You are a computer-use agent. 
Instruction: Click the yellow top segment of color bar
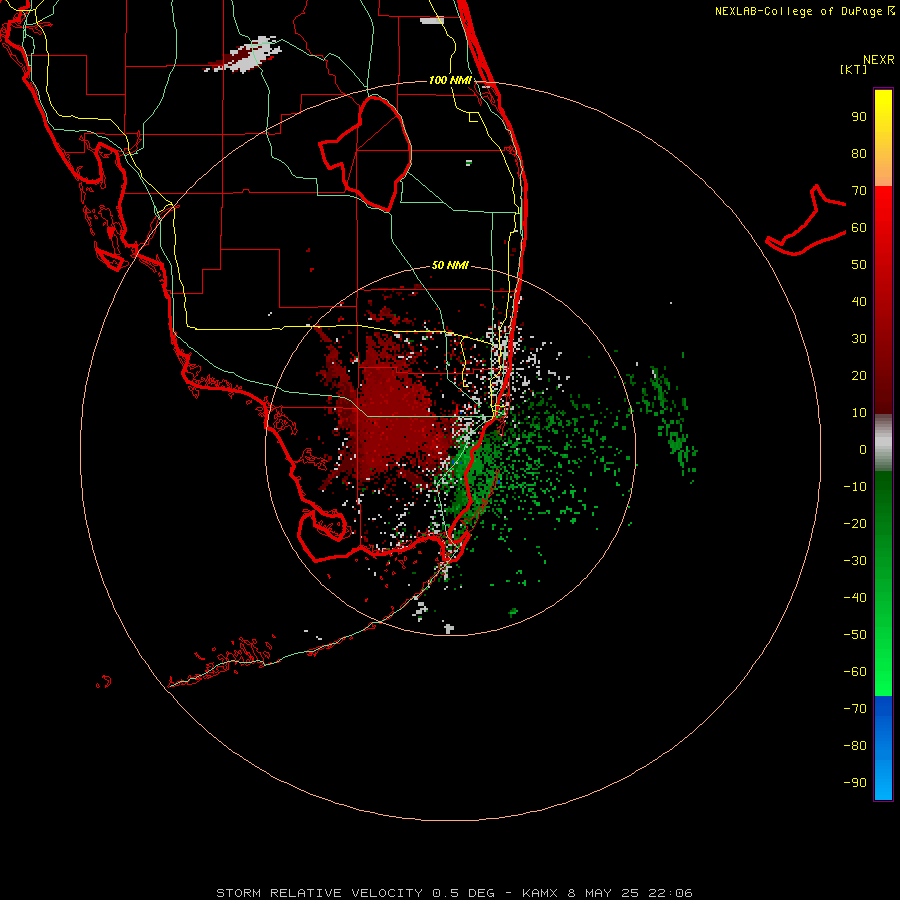883,138
